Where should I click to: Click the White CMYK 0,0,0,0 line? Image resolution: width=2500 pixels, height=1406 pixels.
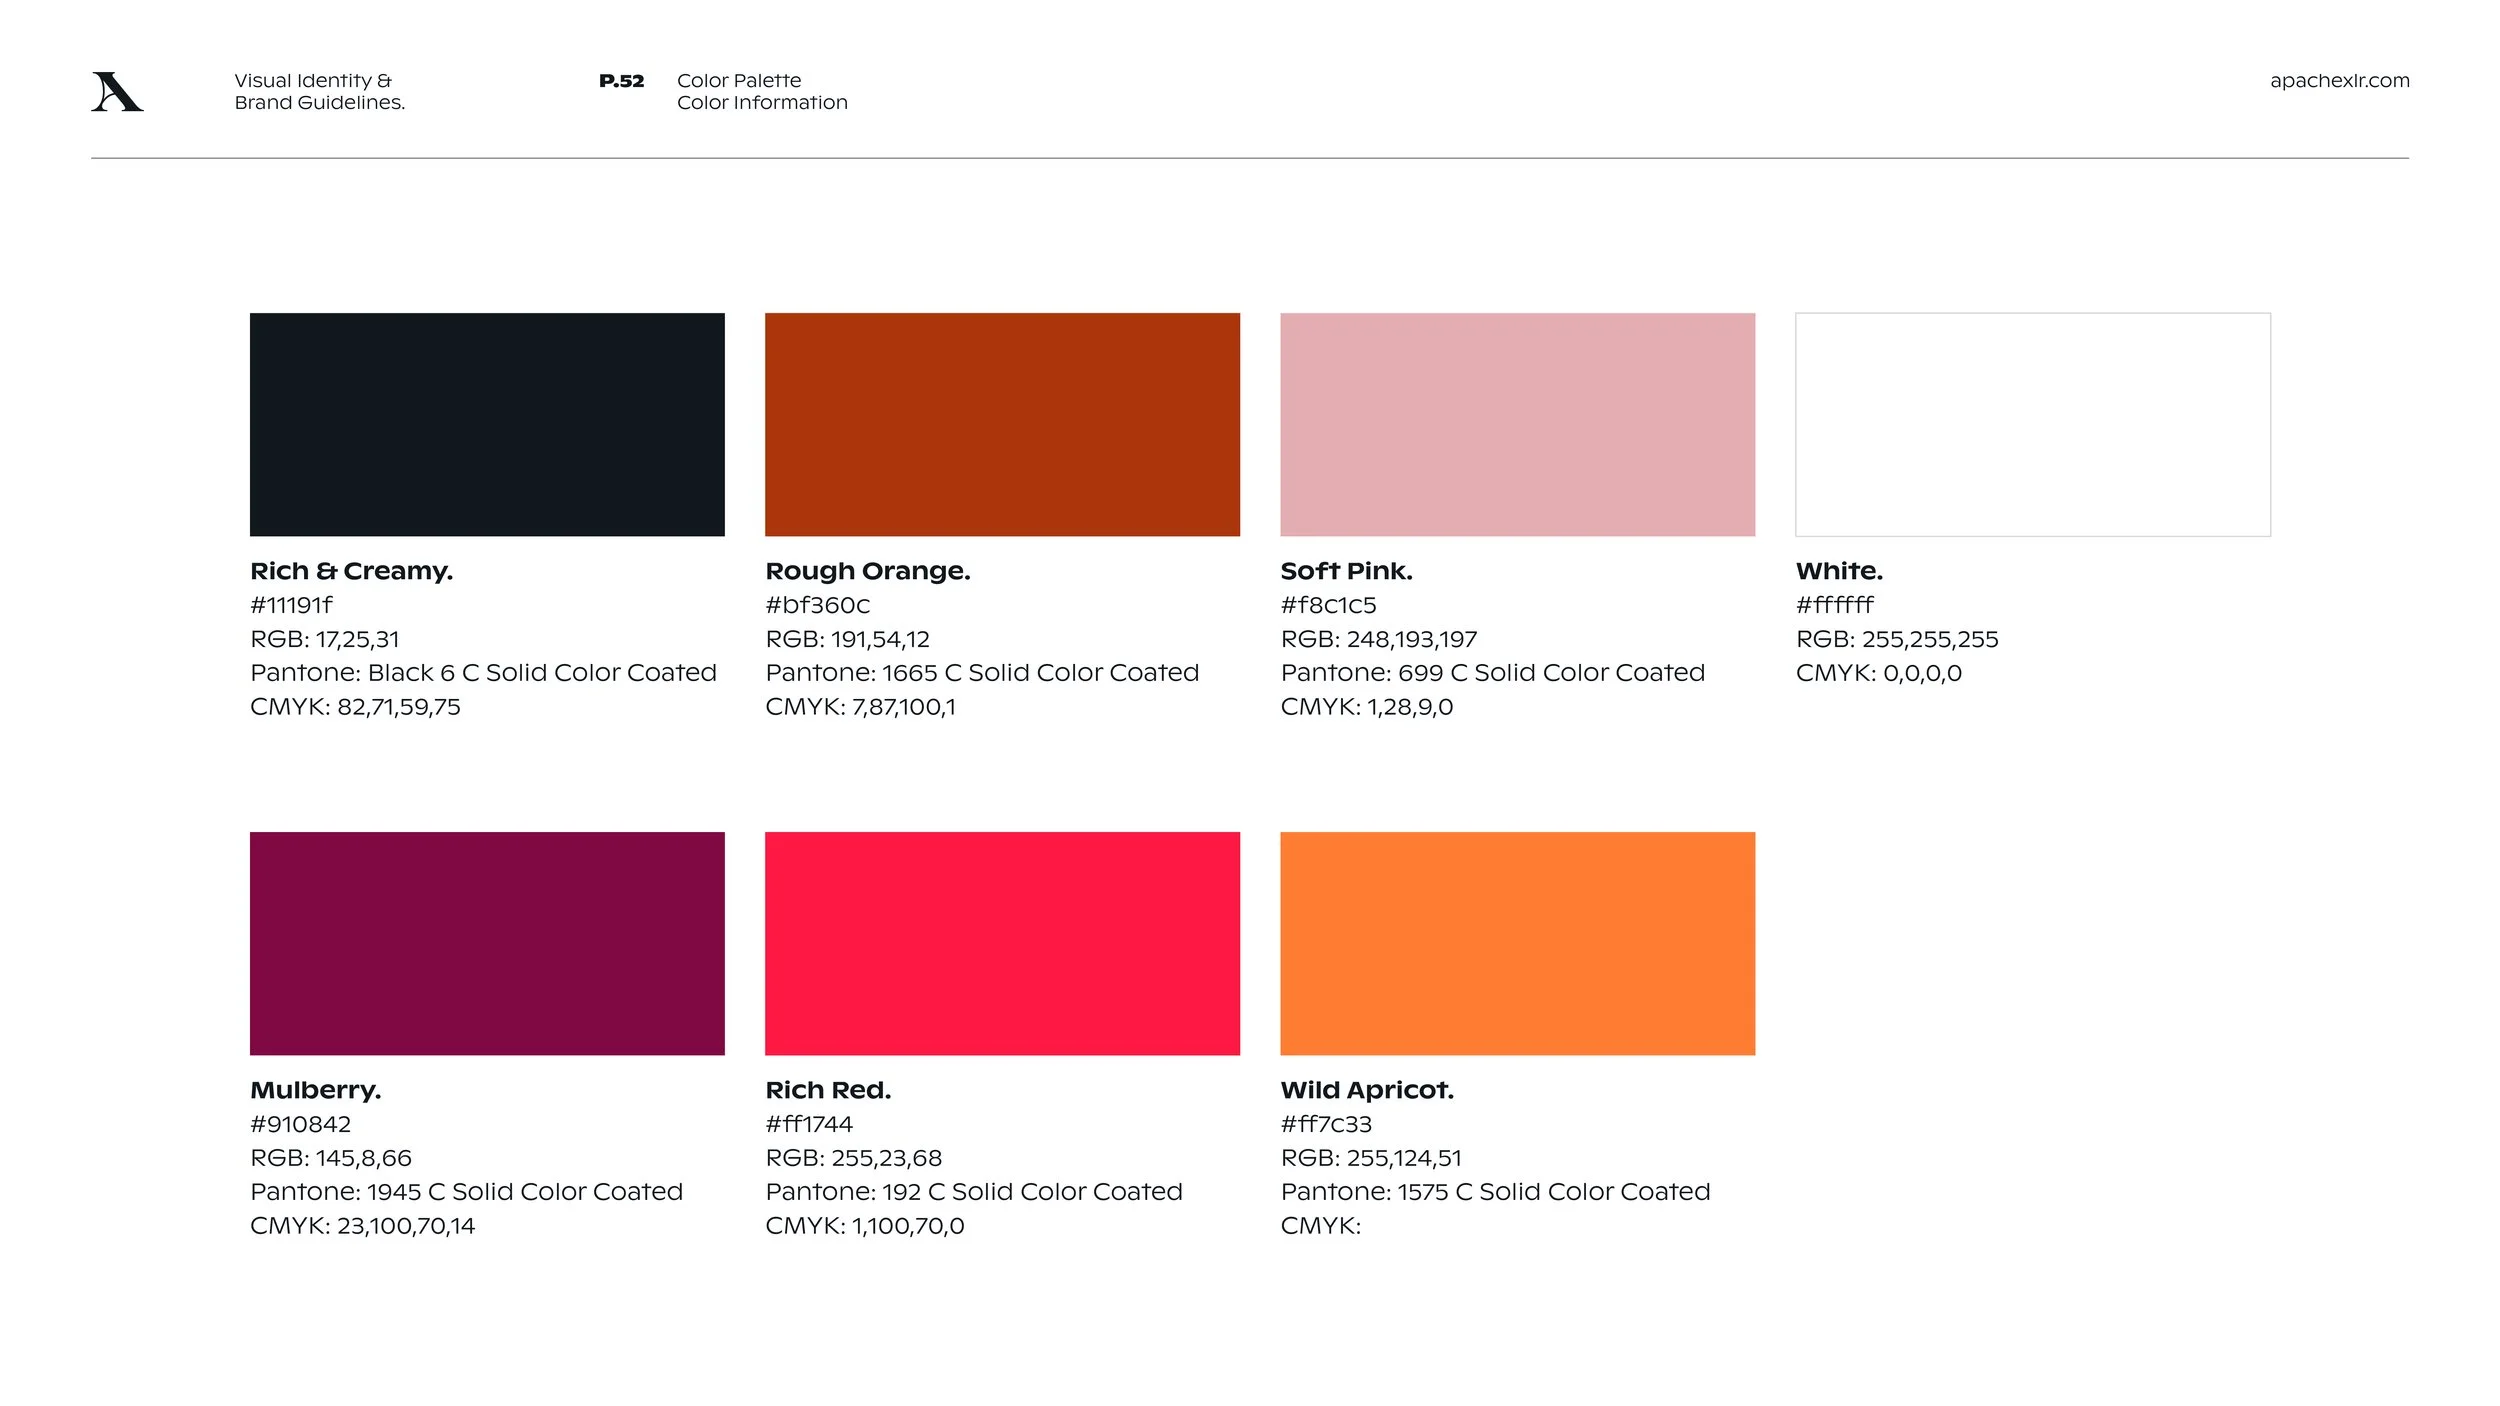click(1878, 673)
